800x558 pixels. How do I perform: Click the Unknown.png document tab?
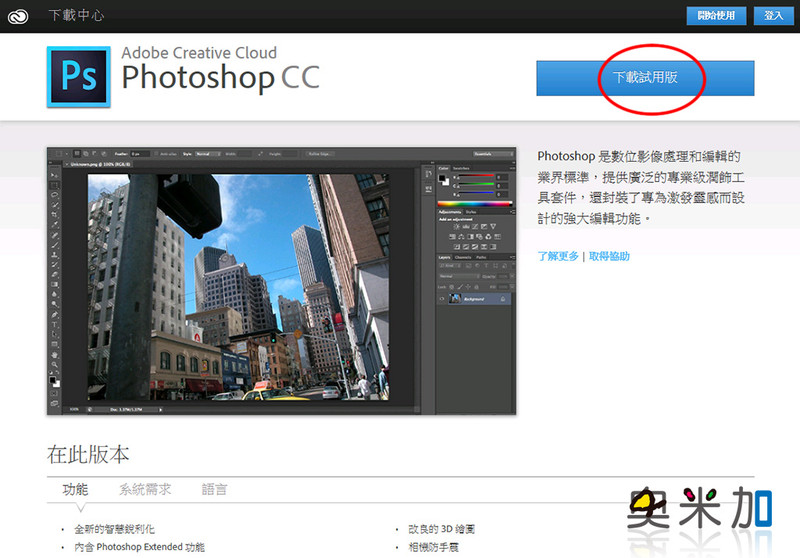tap(98, 164)
